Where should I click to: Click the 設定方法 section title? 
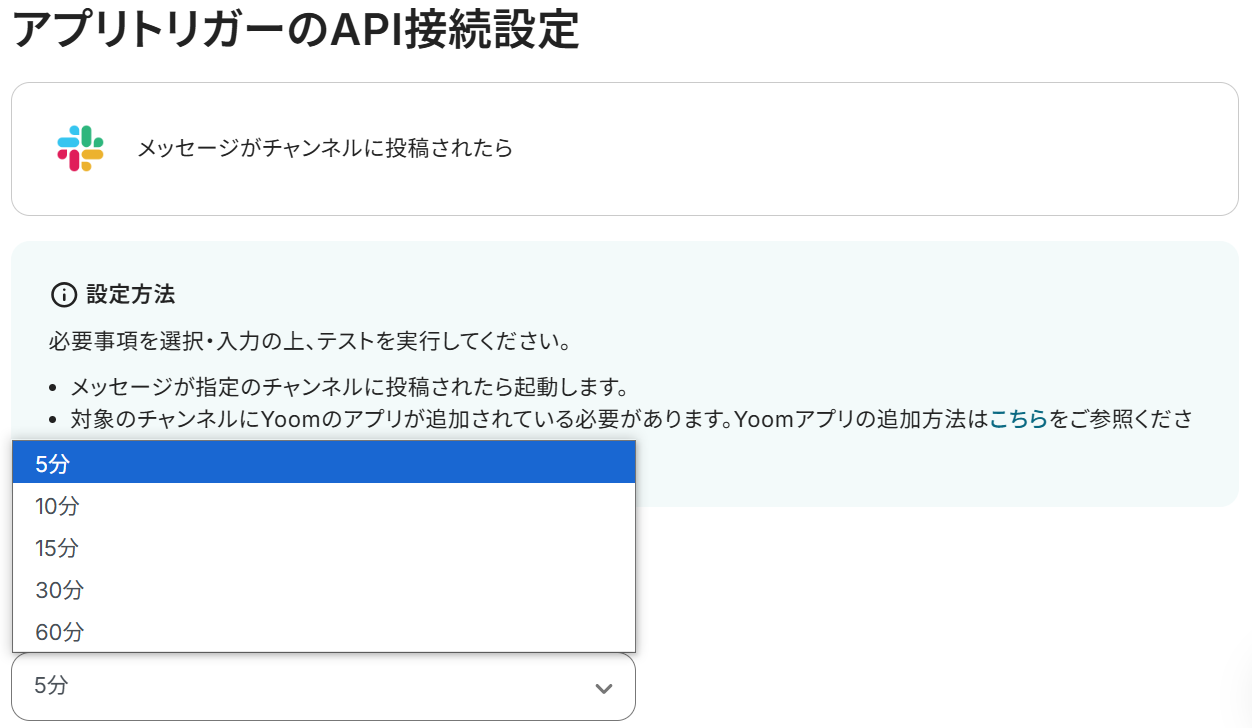(x=131, y=295)
